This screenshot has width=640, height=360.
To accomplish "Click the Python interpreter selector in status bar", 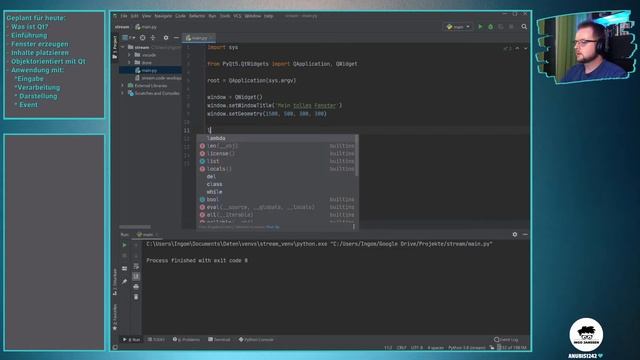I will tap(467, 348).
